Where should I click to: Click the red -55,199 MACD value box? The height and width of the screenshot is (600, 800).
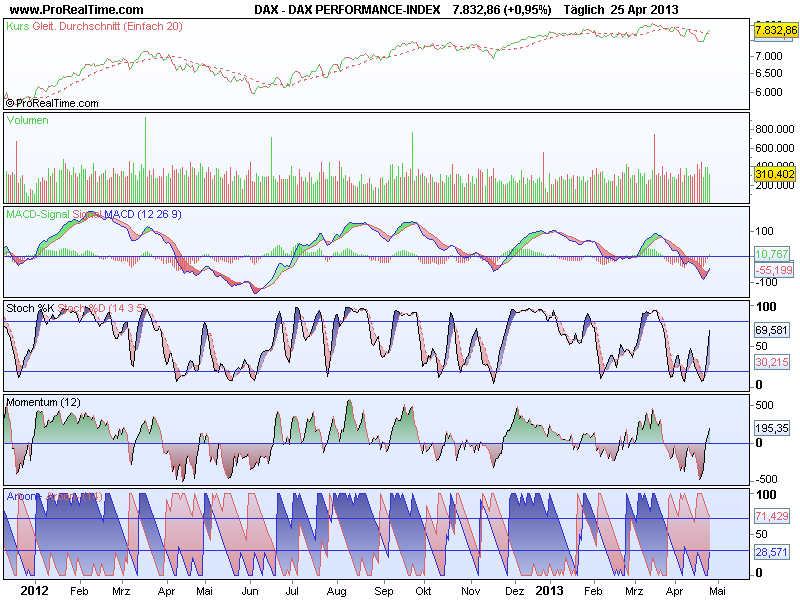click(x=773, y=270)
